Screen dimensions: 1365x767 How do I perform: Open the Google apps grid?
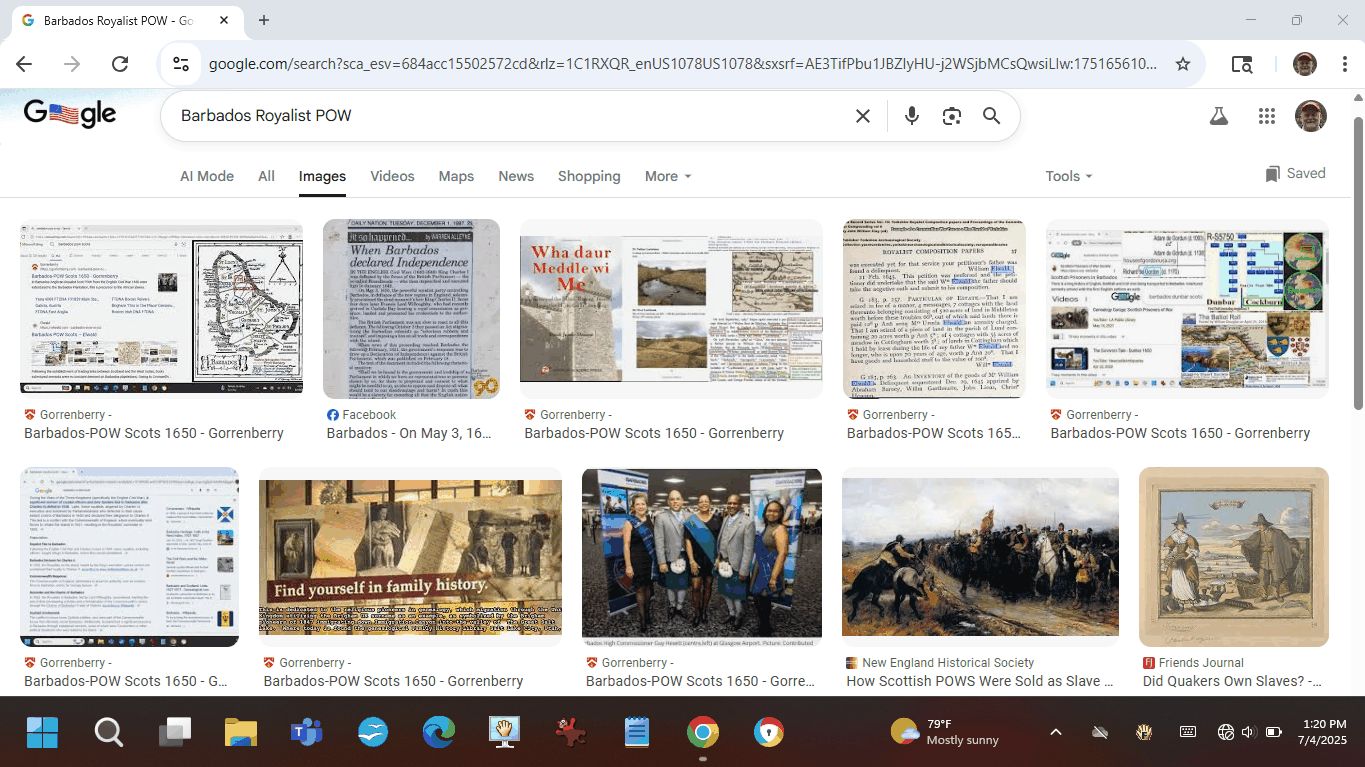point(1267,116)
